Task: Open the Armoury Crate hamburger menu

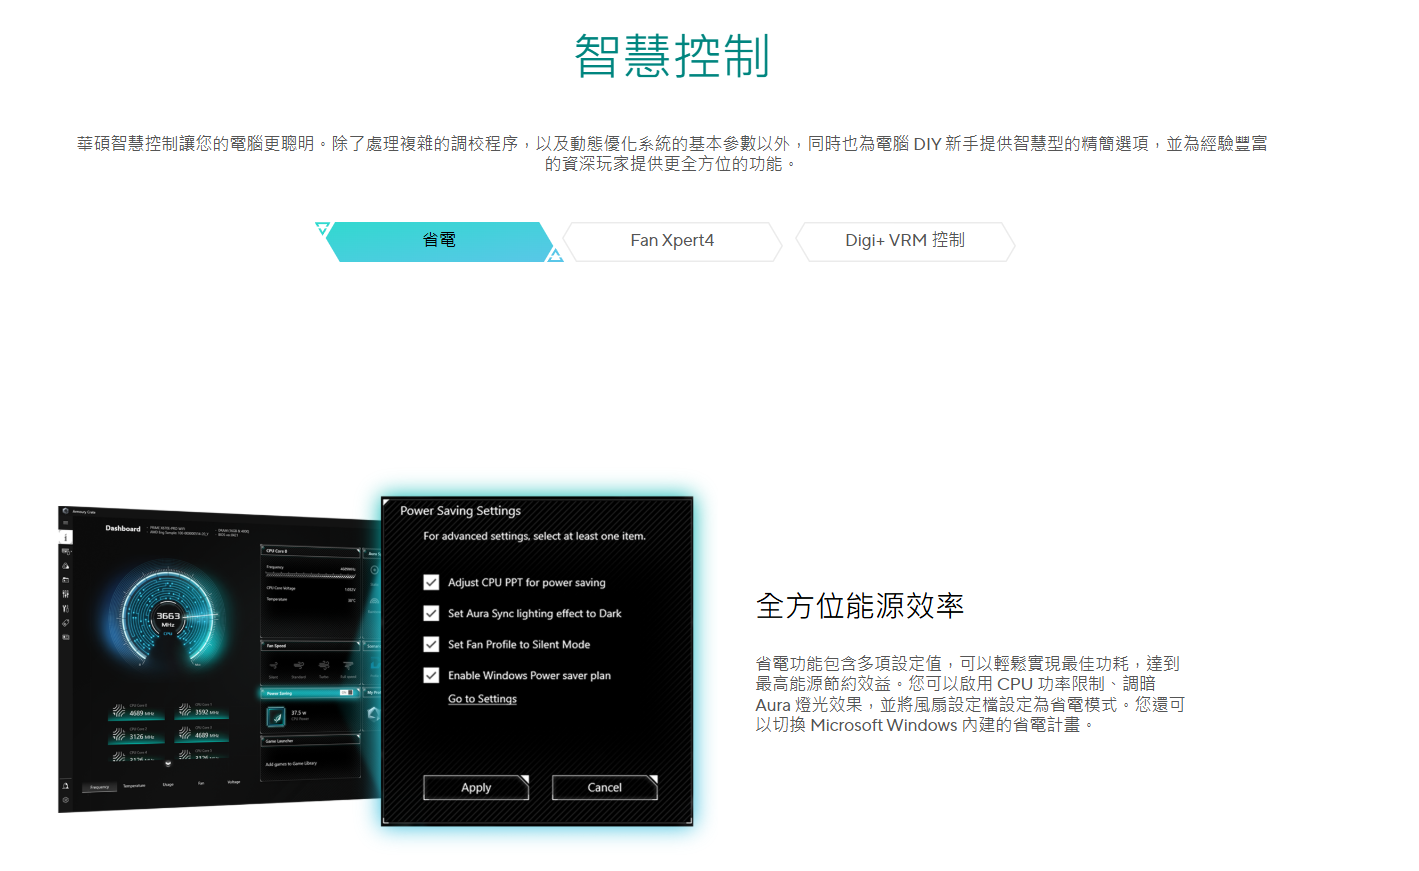Action: click(66, 523)
